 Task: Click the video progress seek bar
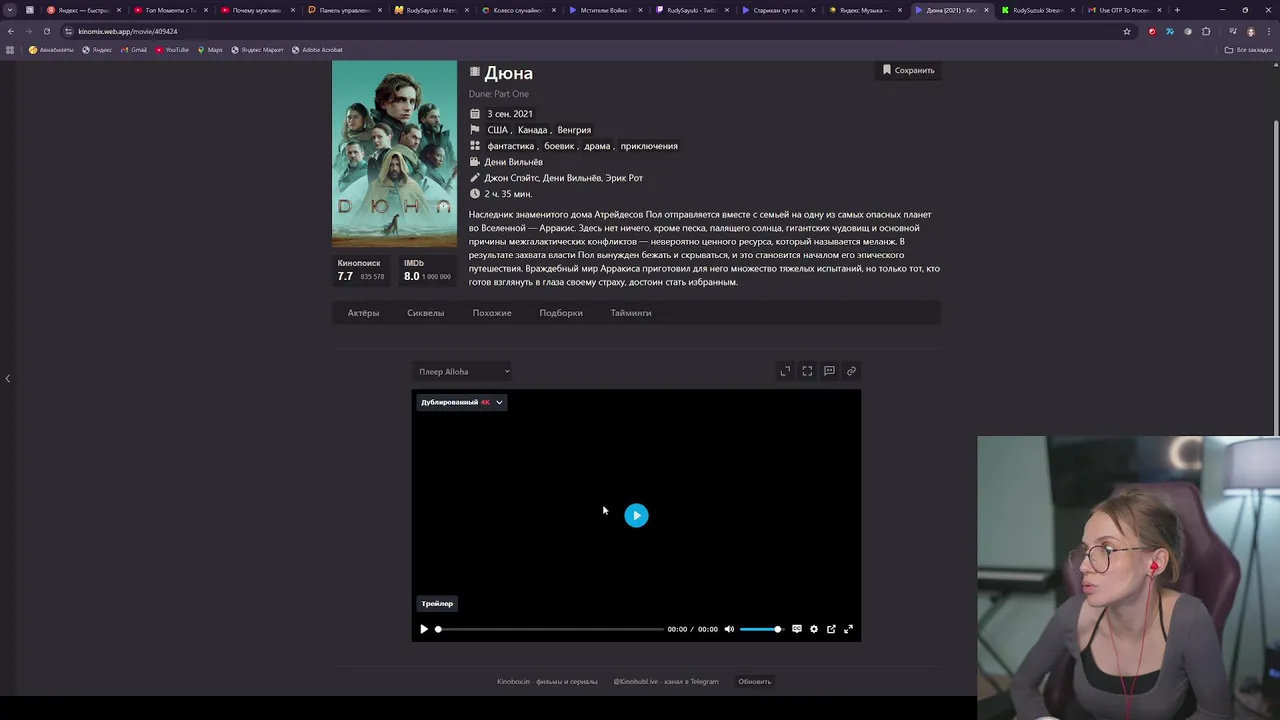(550, 629)
